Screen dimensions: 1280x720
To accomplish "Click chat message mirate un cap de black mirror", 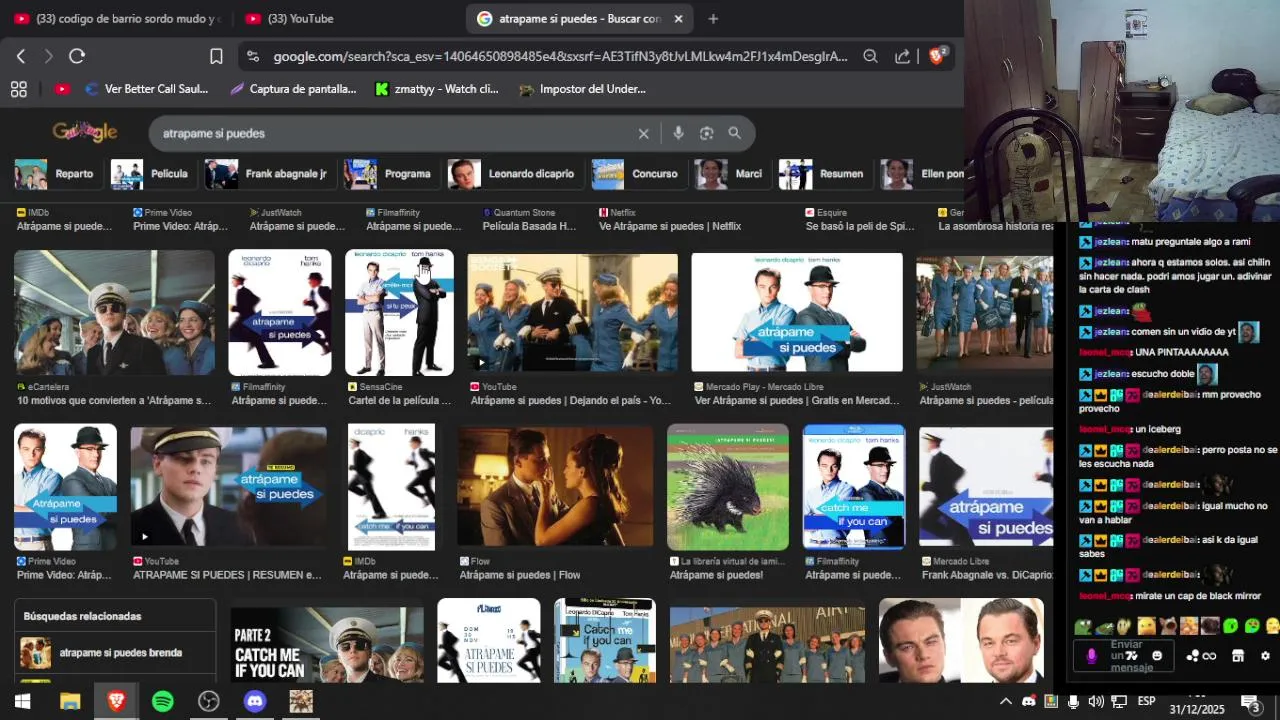I will 1169,596.
